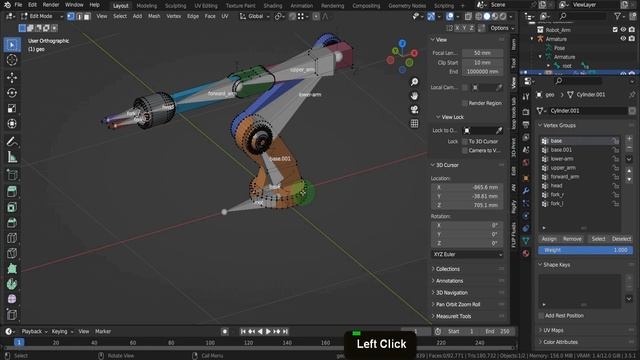Viewport: 640px width, 360px height.
Task: Toggle camera view icon
Action: 414,109
